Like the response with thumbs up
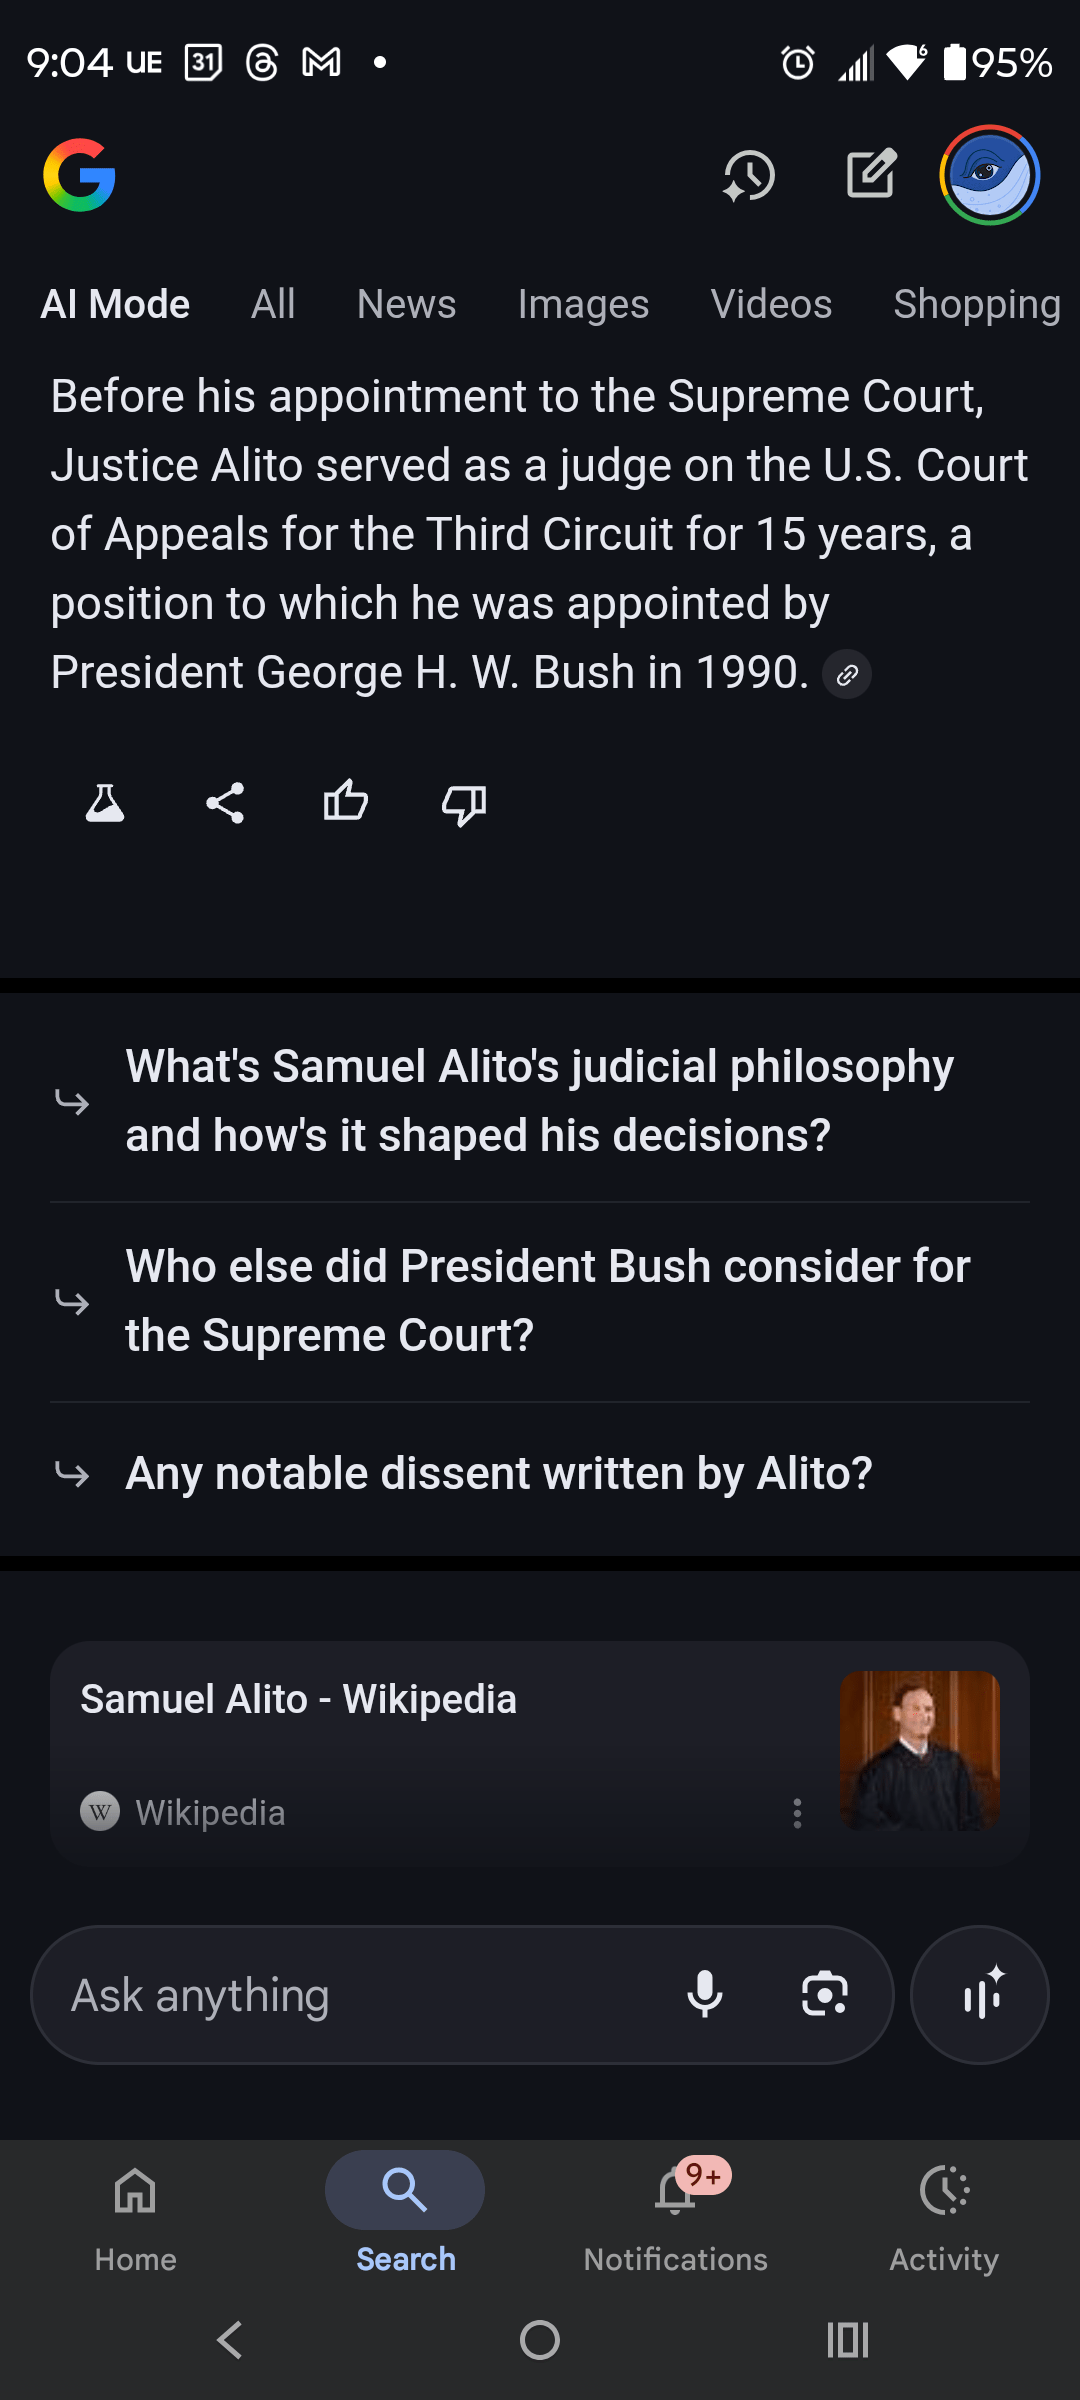Image resolution: width=1080 pixels, height=2400 pixels. tap(346, 802)
